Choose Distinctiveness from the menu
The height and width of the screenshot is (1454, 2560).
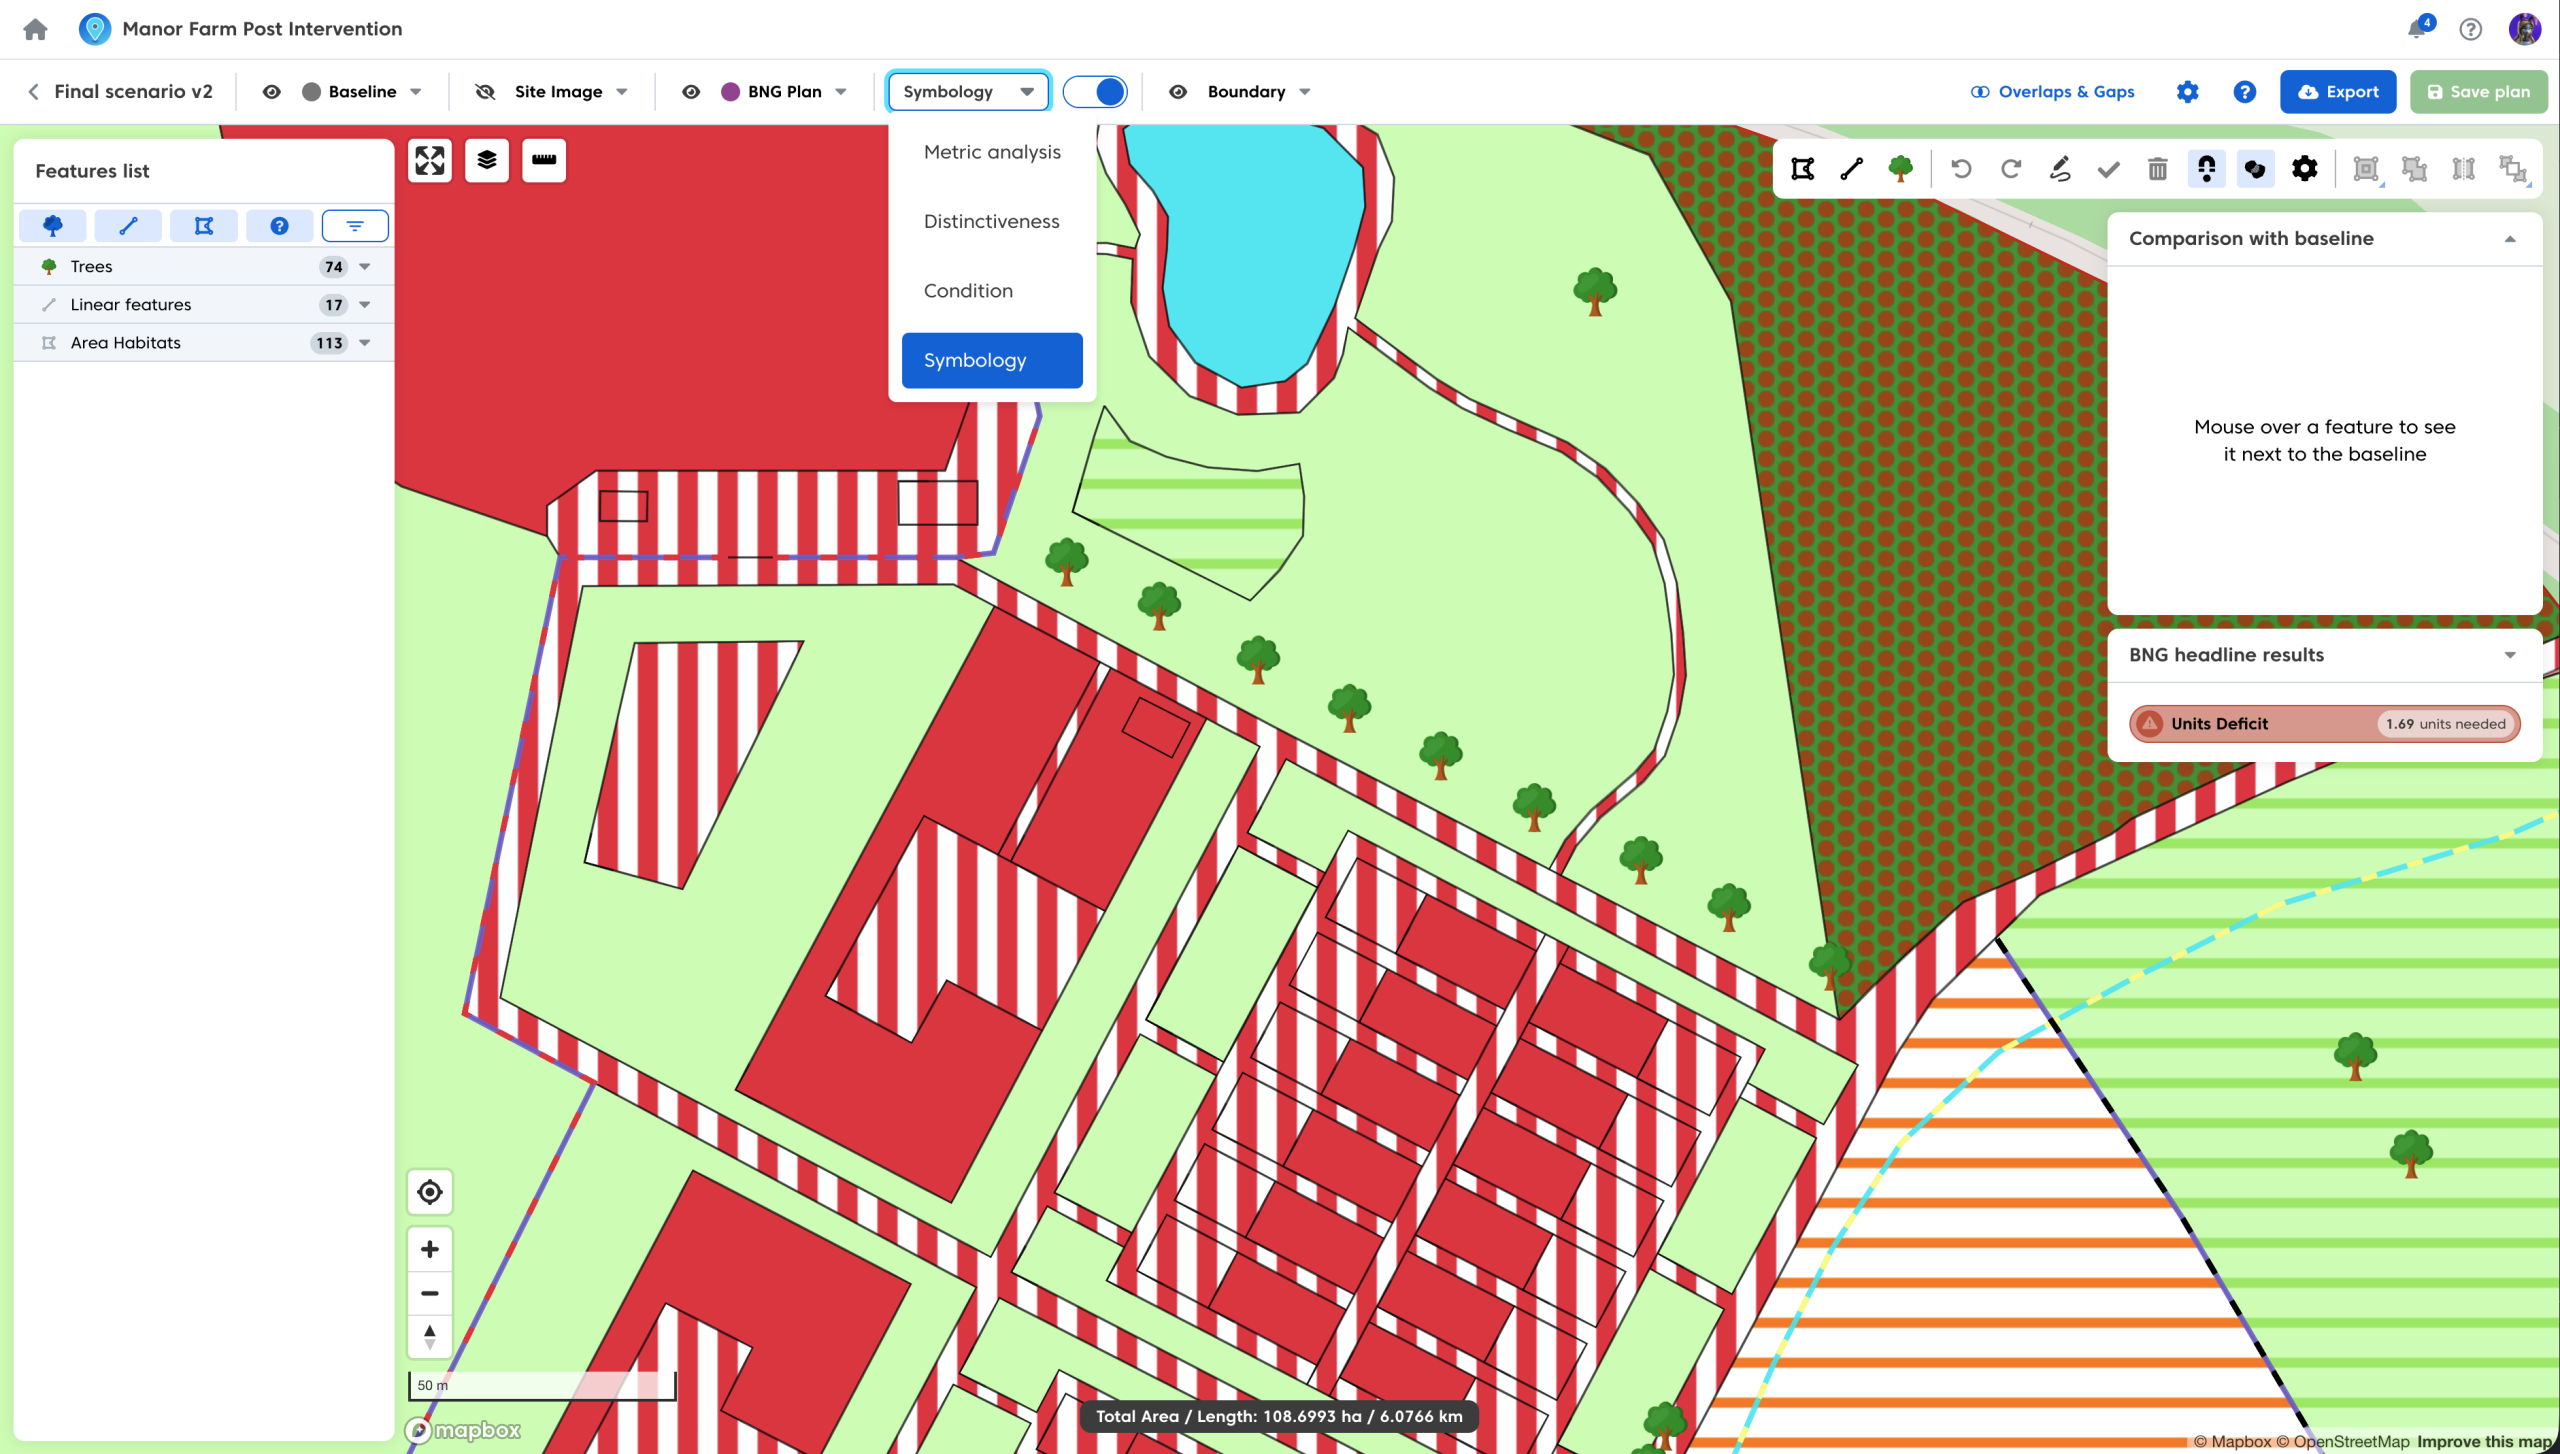click(x=991, y=221)
